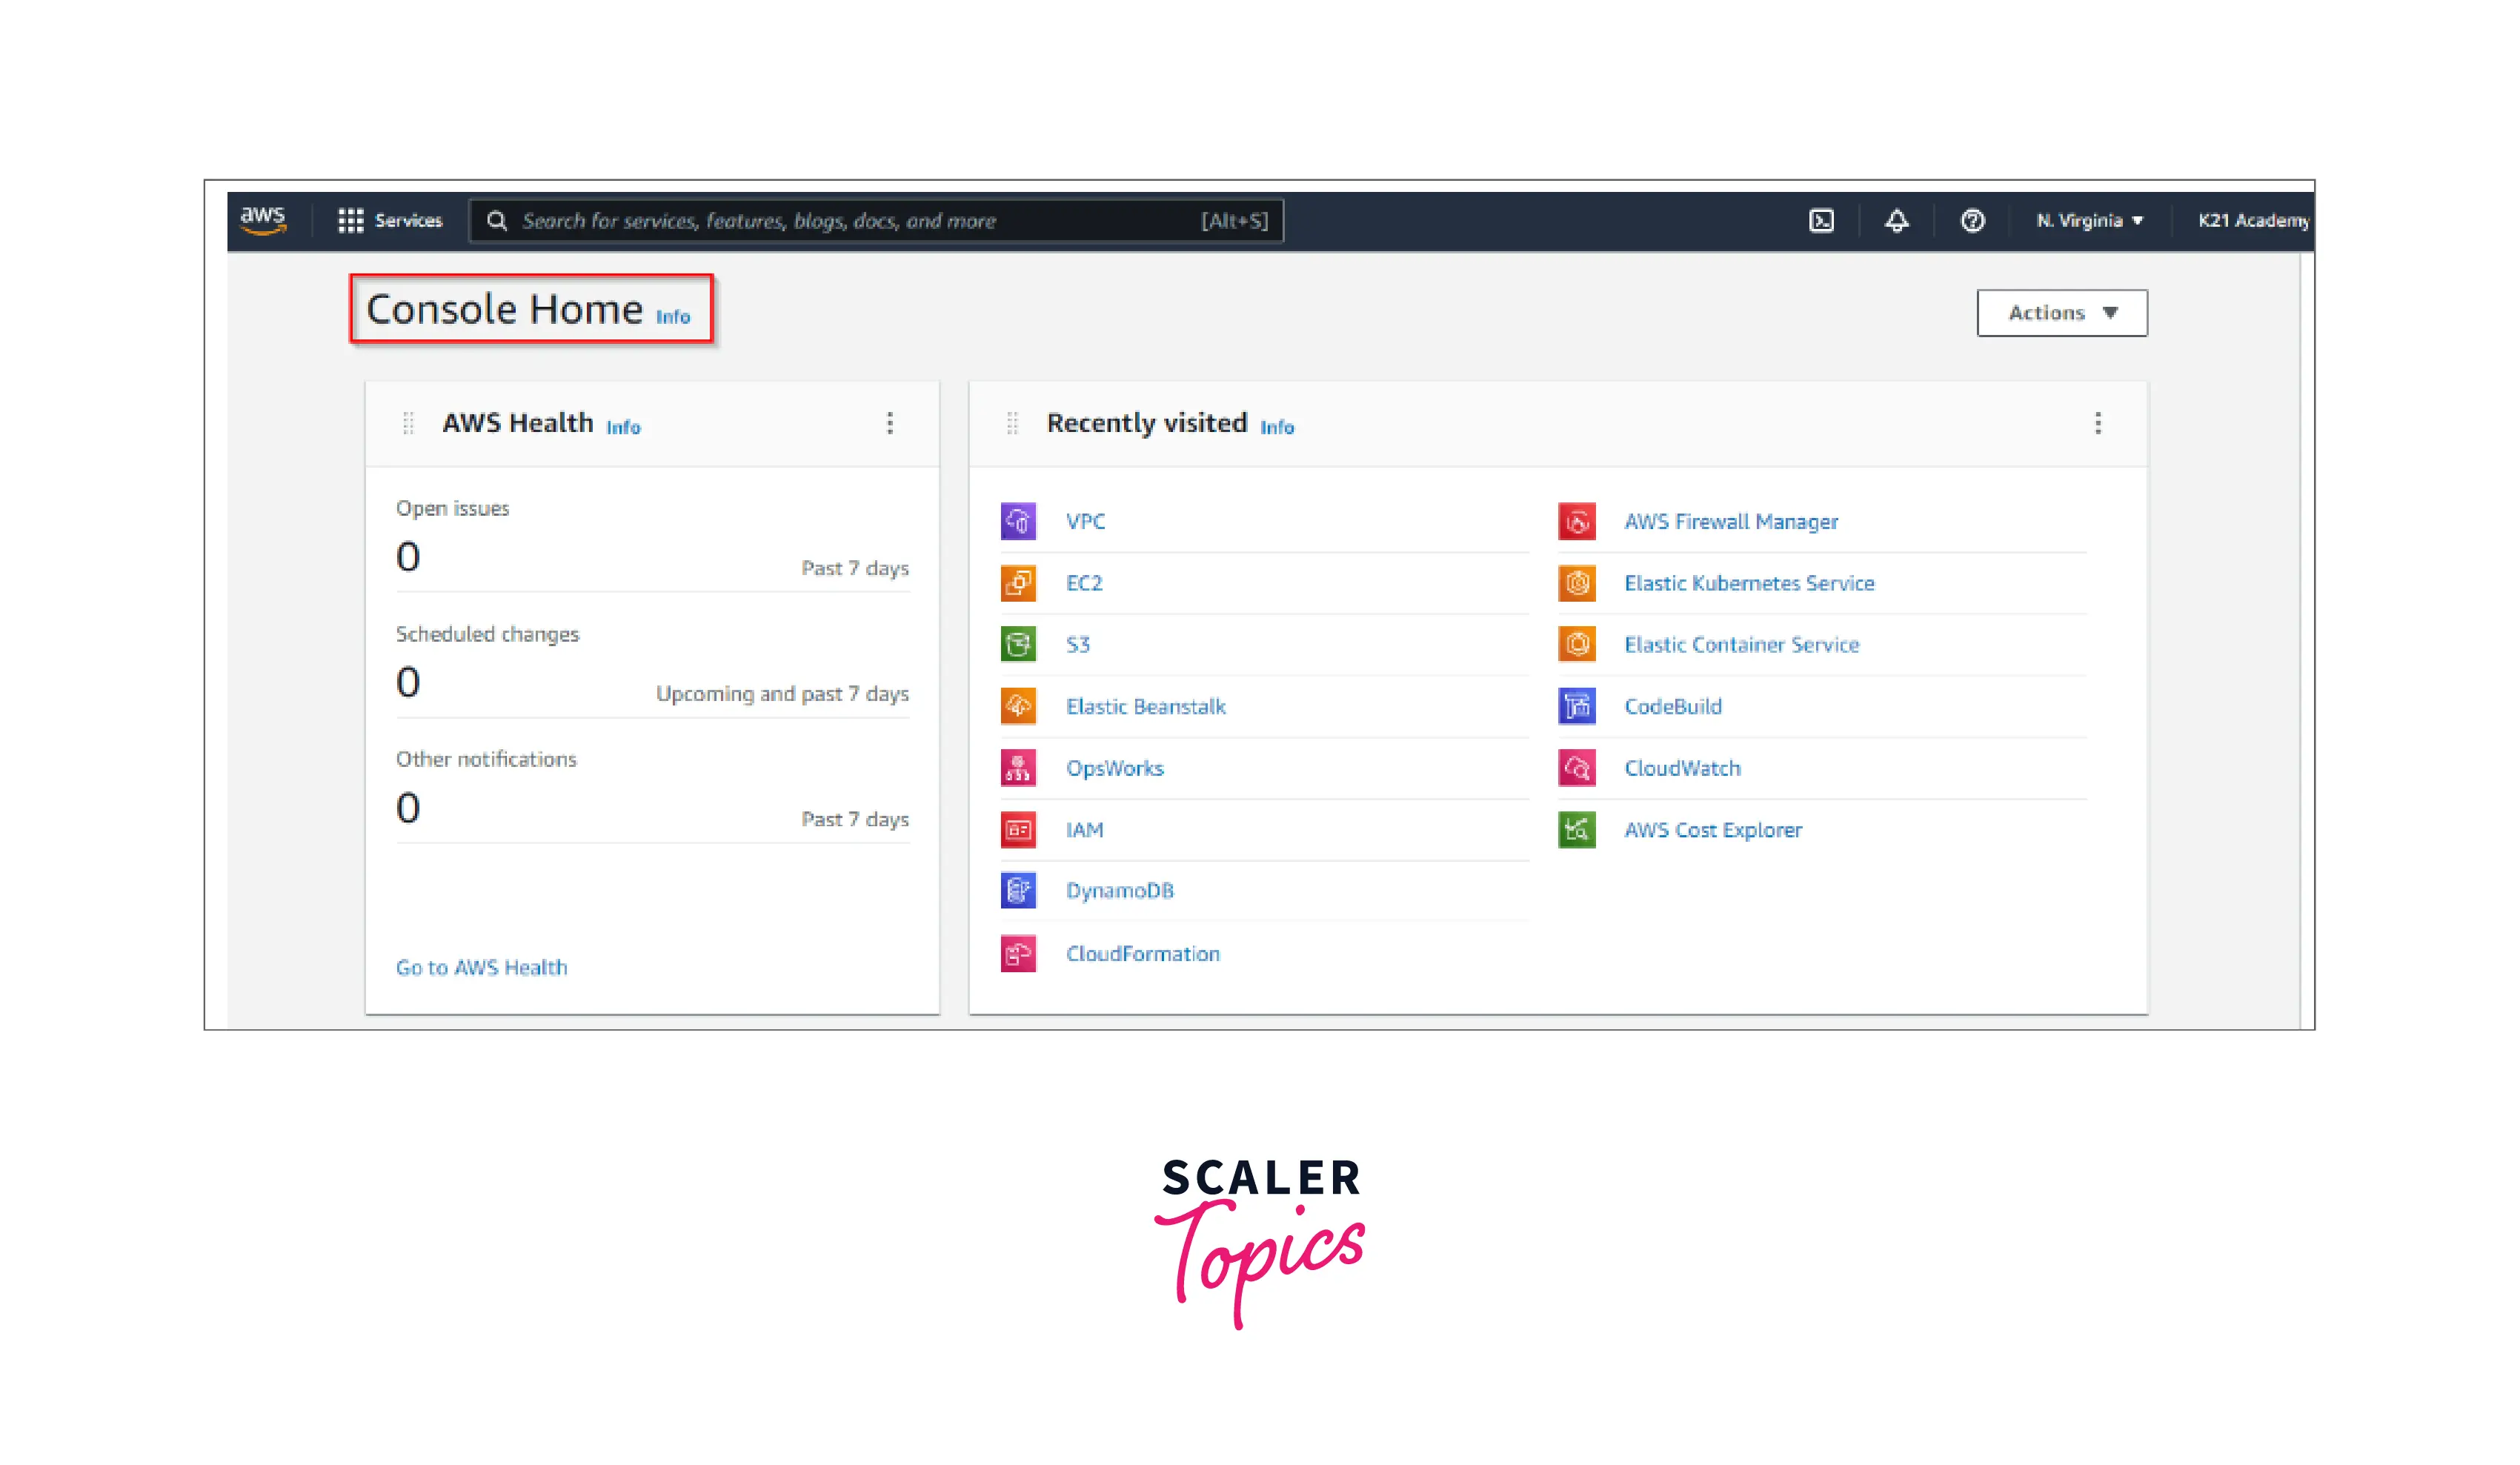This screenshot has width=2520, height=1465.
Task: Open the Actions dropdown button
Action: tap(2061, 313)
